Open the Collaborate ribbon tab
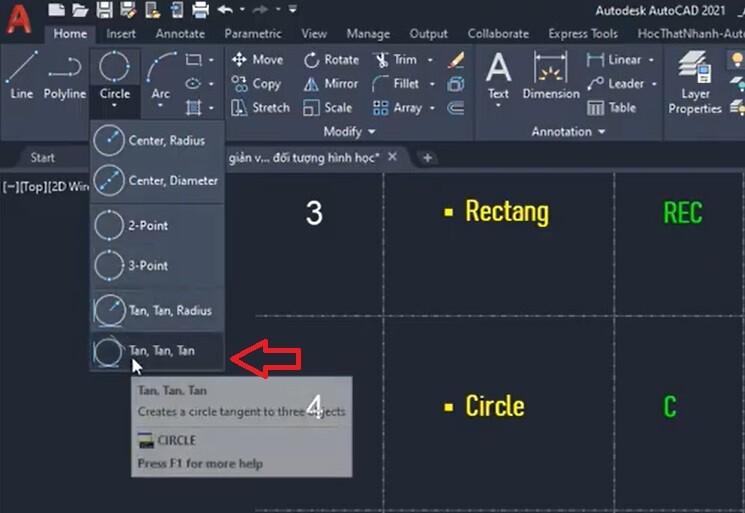Viewport: 745px width, 513px height. pyautogui.click(x=498, y=34)
